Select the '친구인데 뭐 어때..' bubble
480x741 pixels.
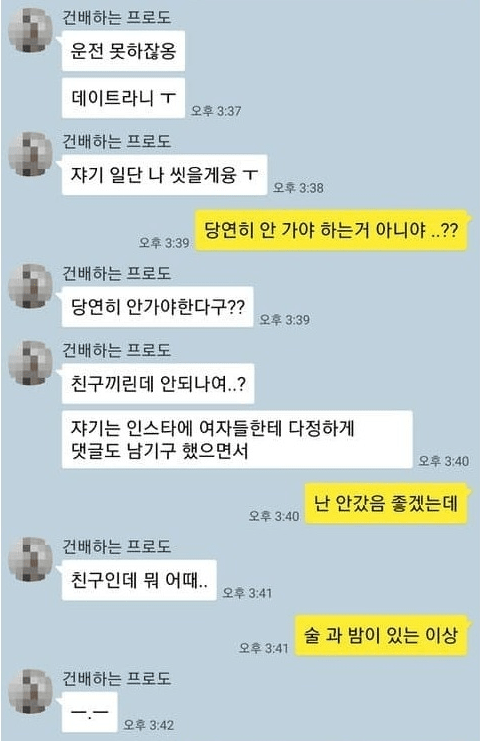(x=139, y=580)
